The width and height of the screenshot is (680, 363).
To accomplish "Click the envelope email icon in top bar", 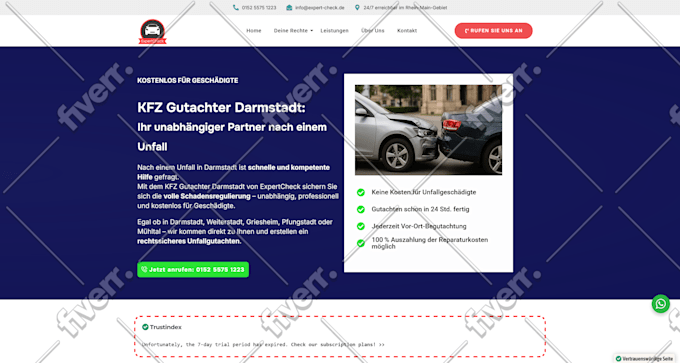I will pyautogui.click(x=289, y=7).
